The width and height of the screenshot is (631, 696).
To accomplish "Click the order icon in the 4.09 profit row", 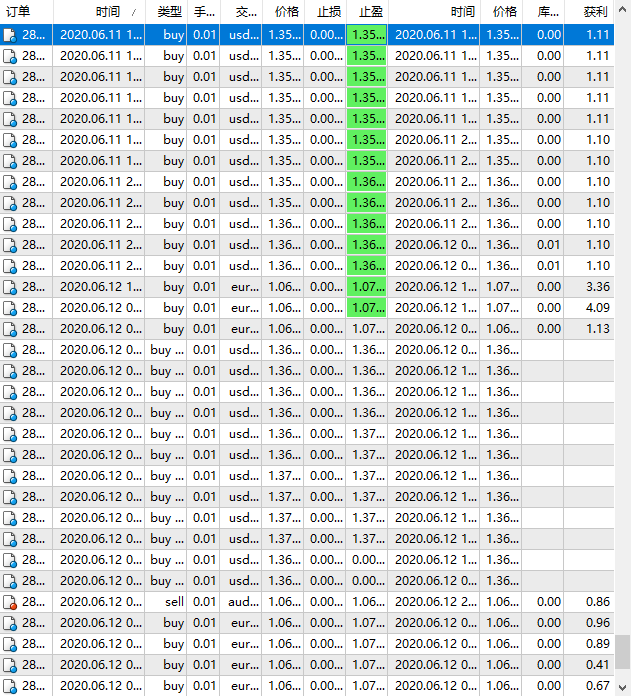I will [x=10, y=308].
